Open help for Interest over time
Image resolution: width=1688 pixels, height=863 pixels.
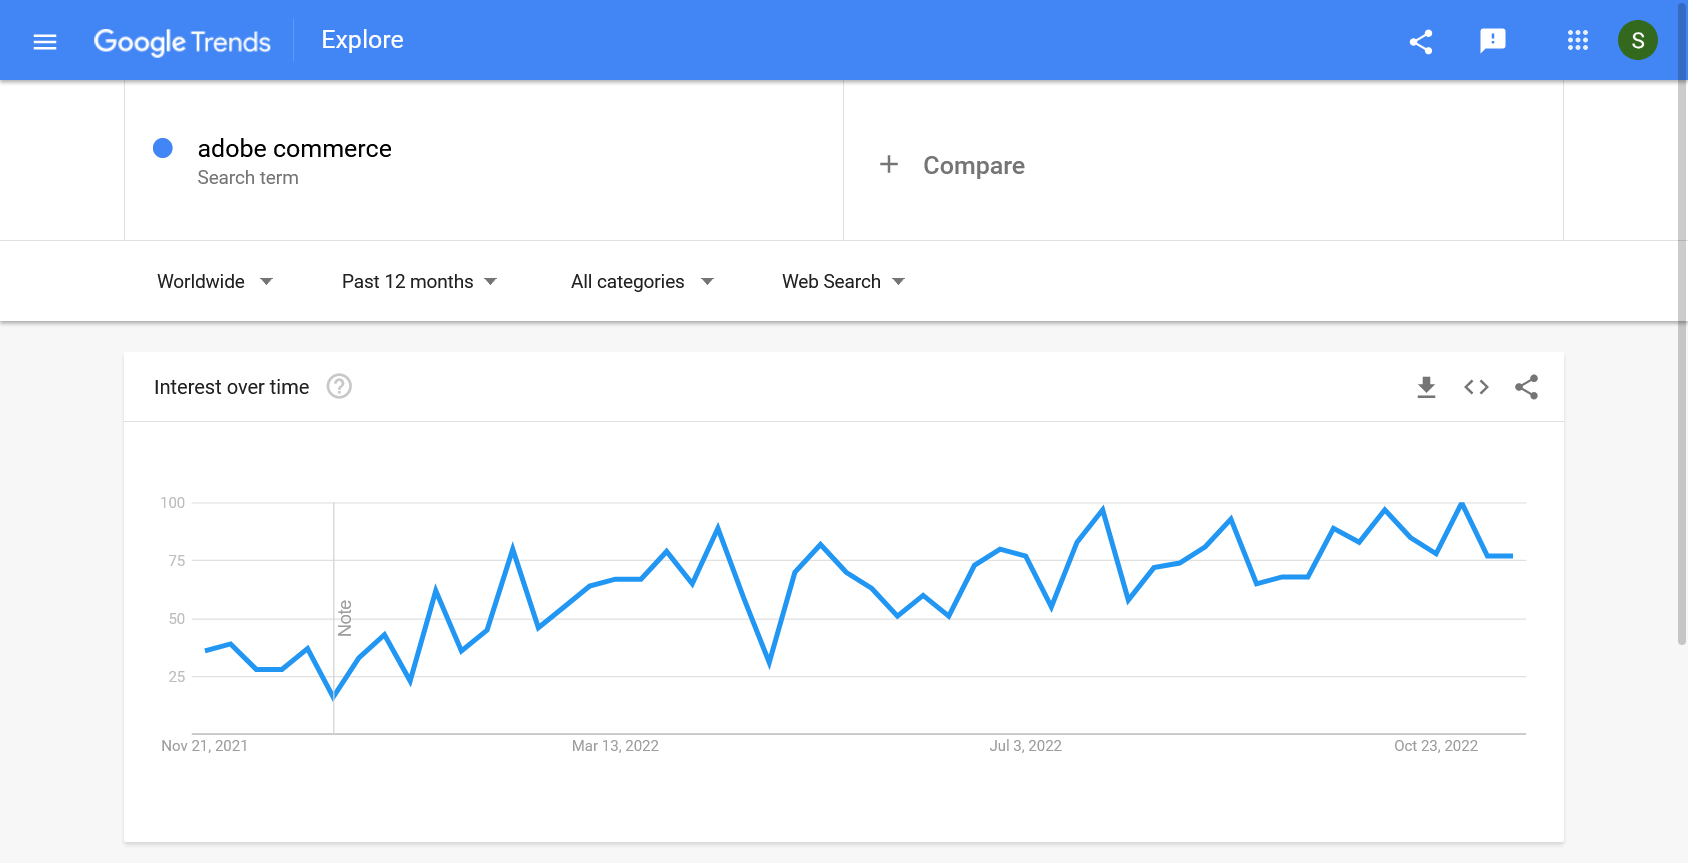tap(339, 387)
